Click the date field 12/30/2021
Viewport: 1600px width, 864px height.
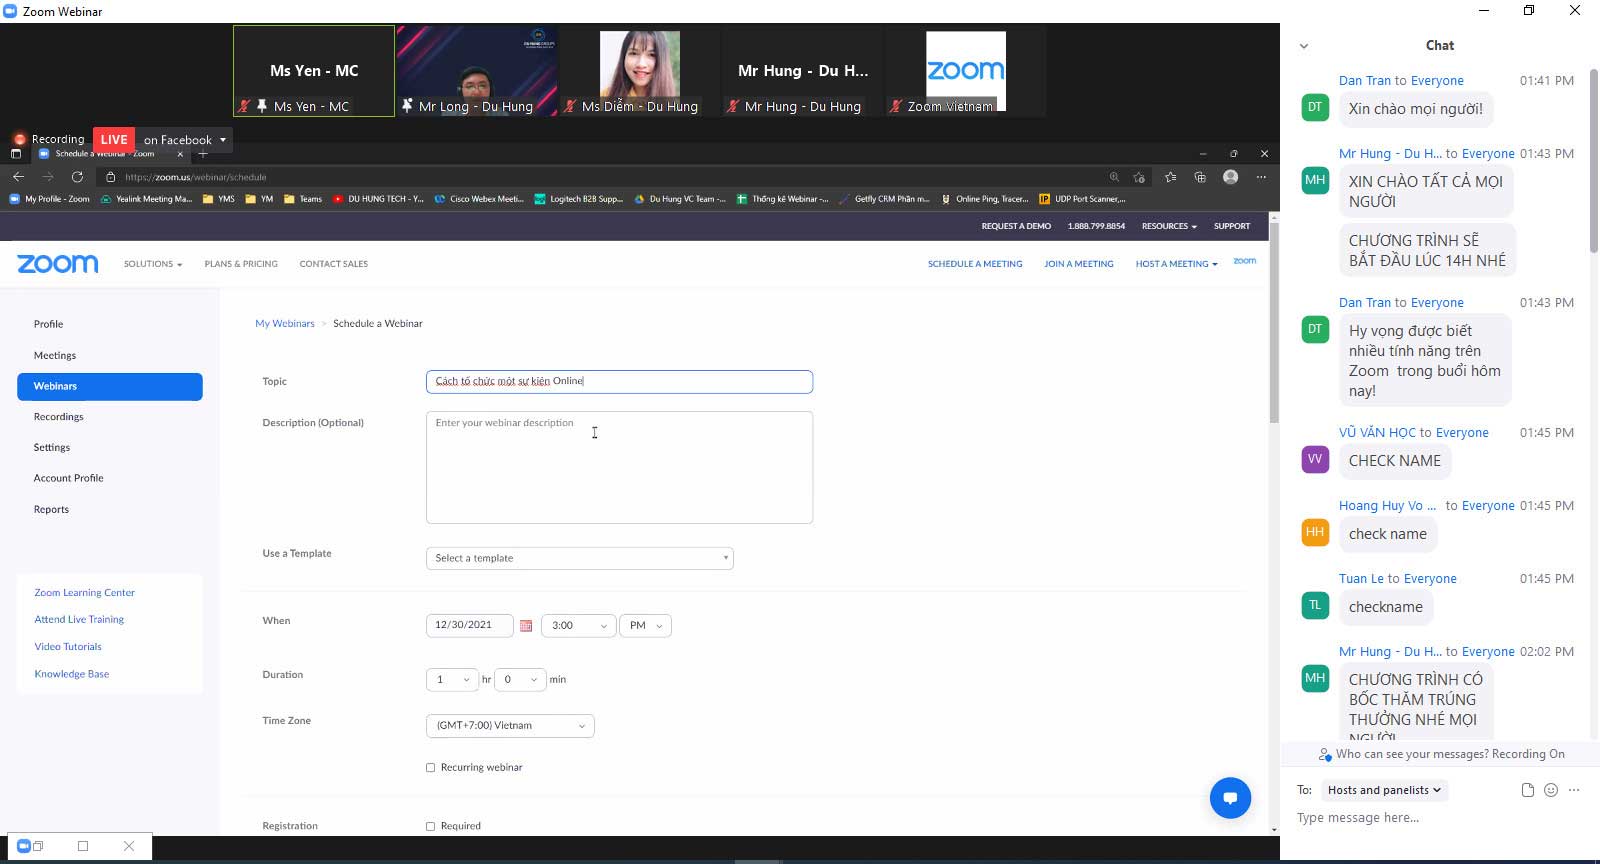click(469, 626)
